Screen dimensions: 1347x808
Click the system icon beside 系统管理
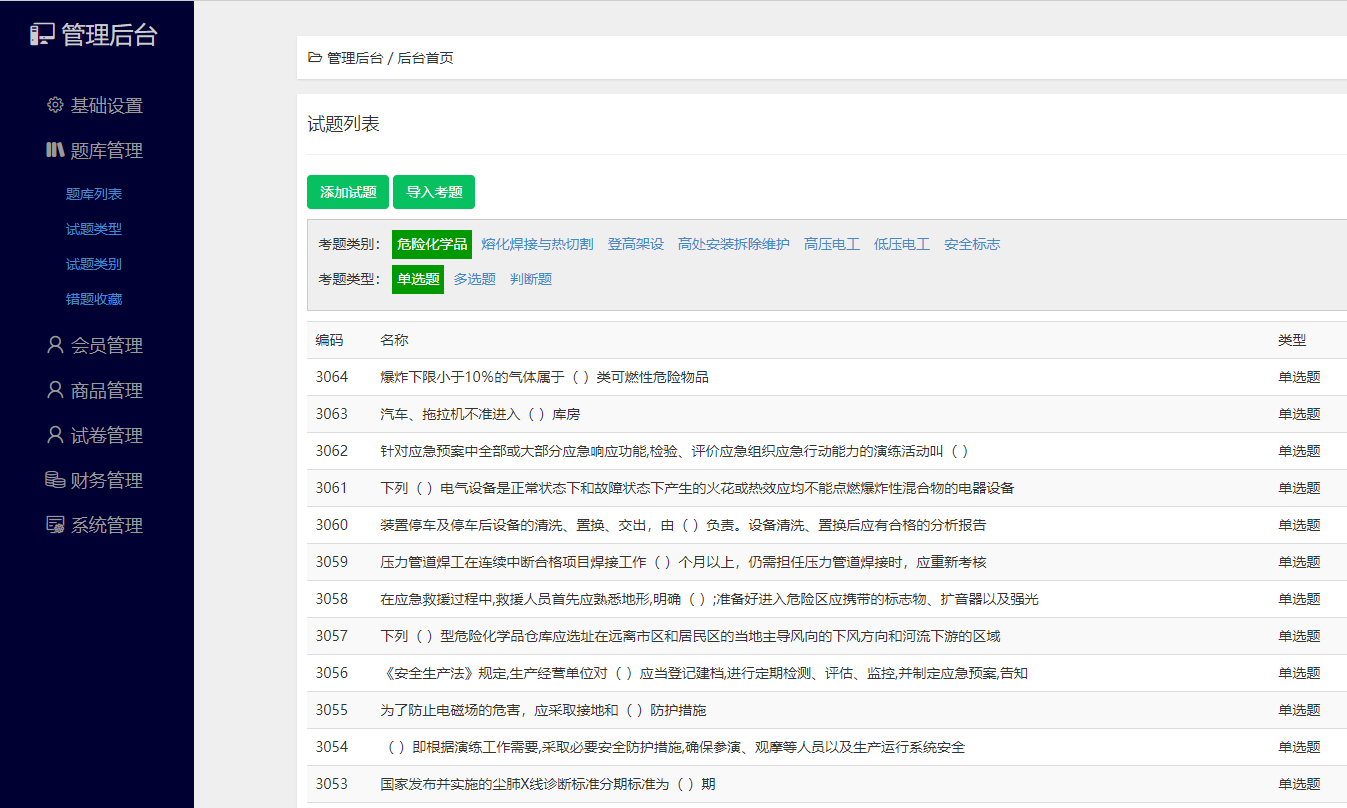[55, 525]
